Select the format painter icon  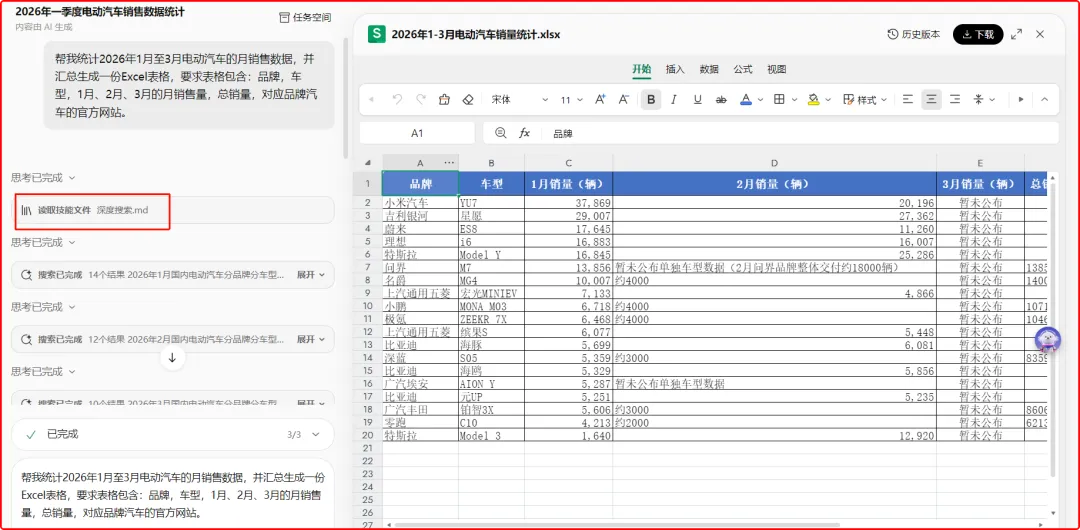click(444, 100)
